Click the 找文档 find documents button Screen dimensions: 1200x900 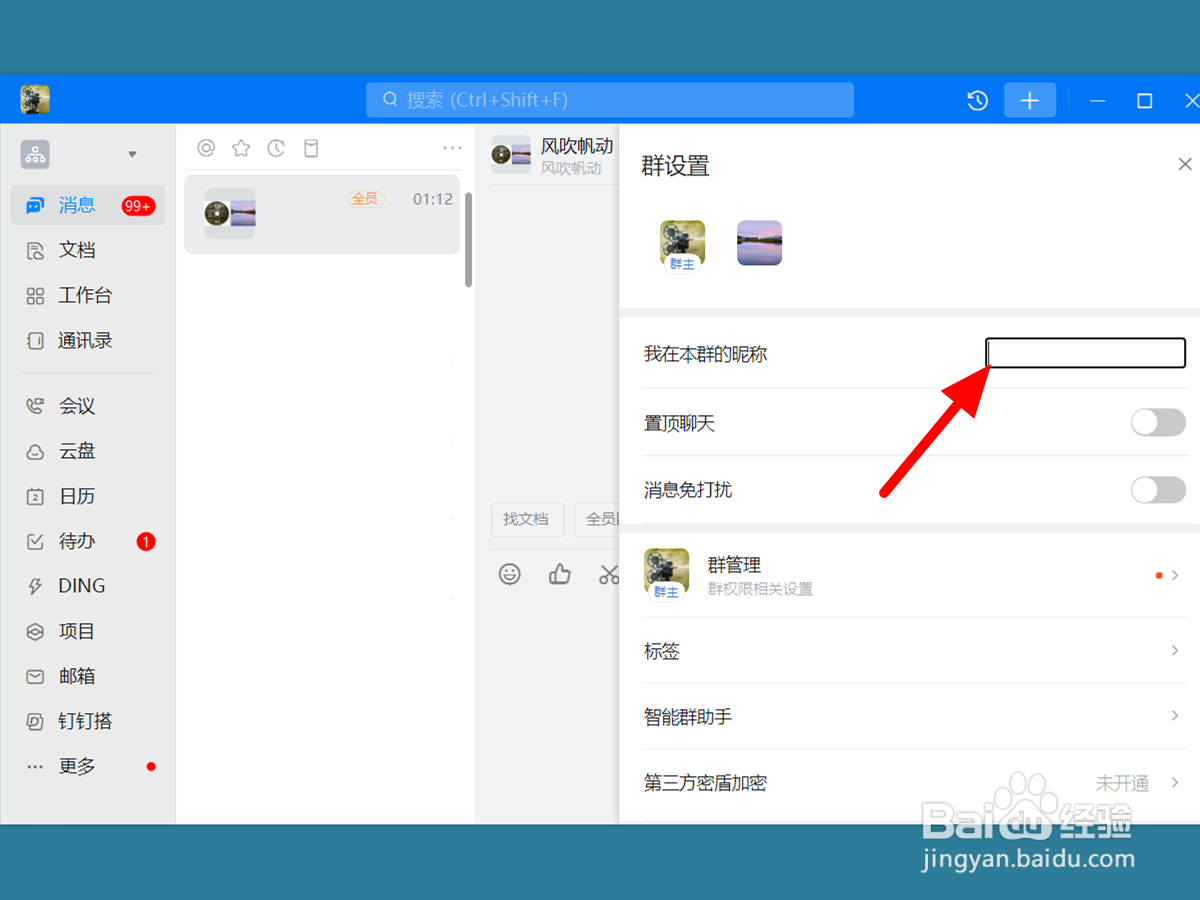point(527,519)
